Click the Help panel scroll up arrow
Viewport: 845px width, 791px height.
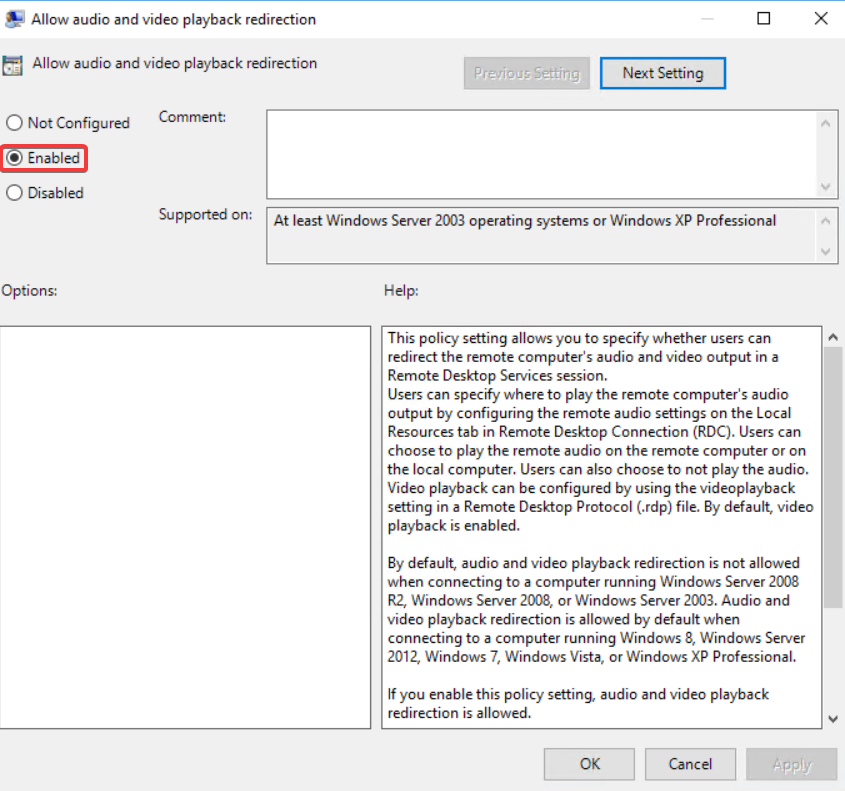pyautogui.click(x=832, y=336)
